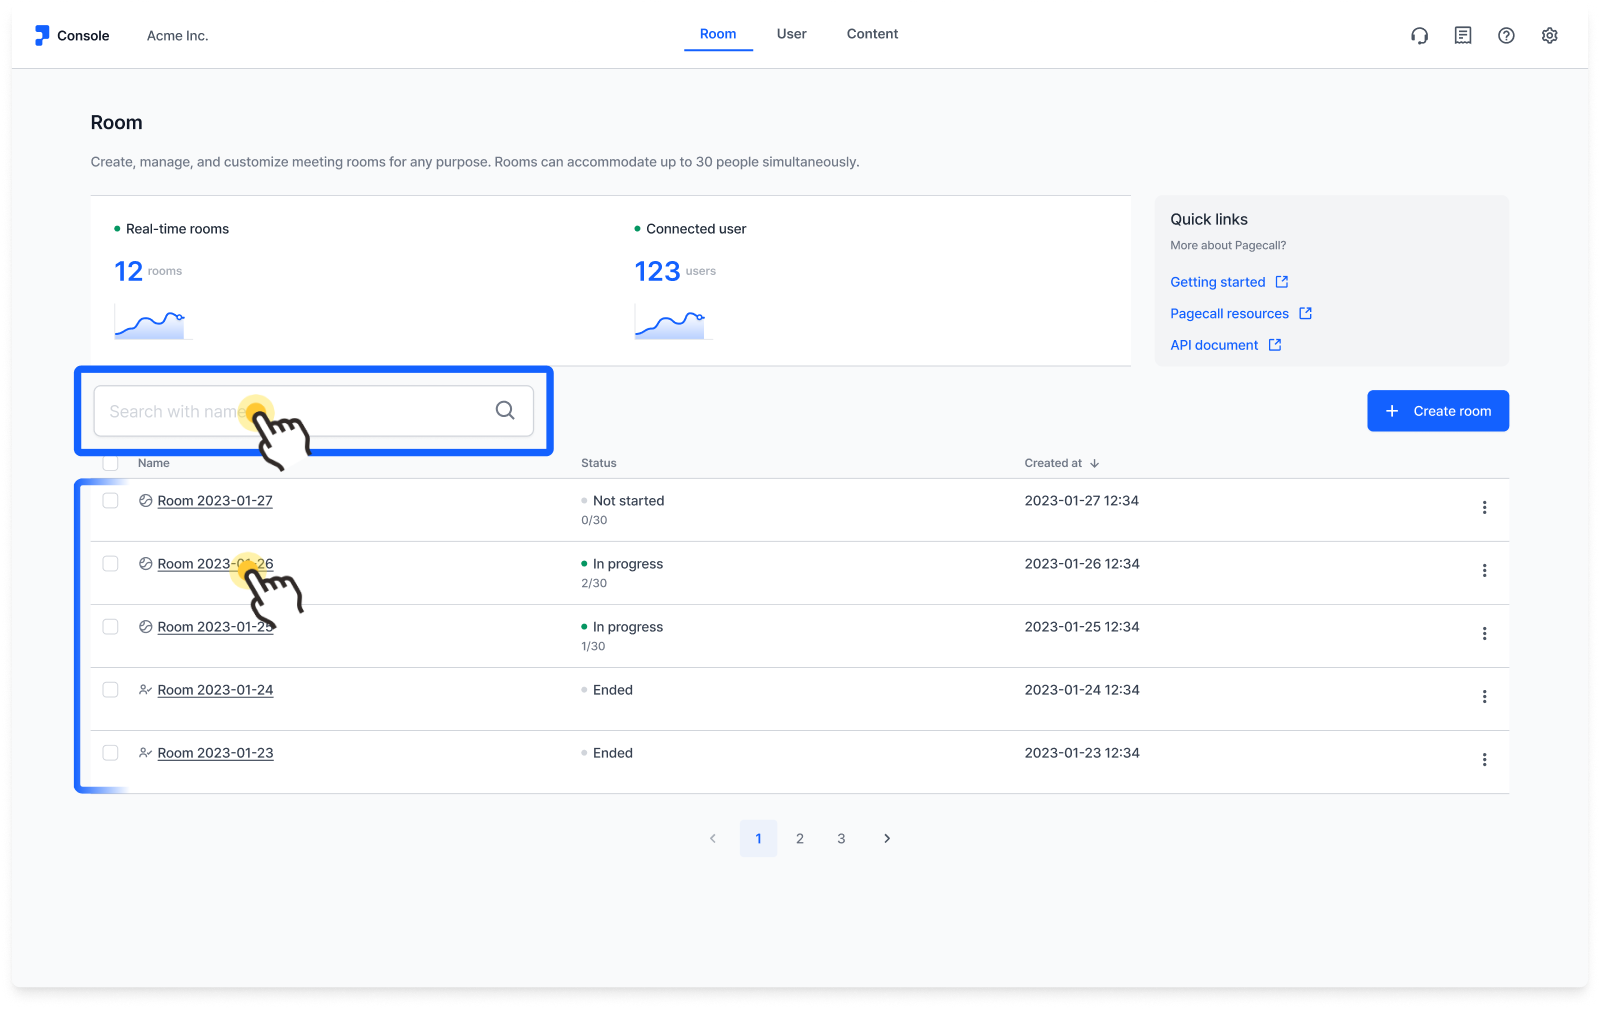Click the 0/30 participant count

pos(594,520)
